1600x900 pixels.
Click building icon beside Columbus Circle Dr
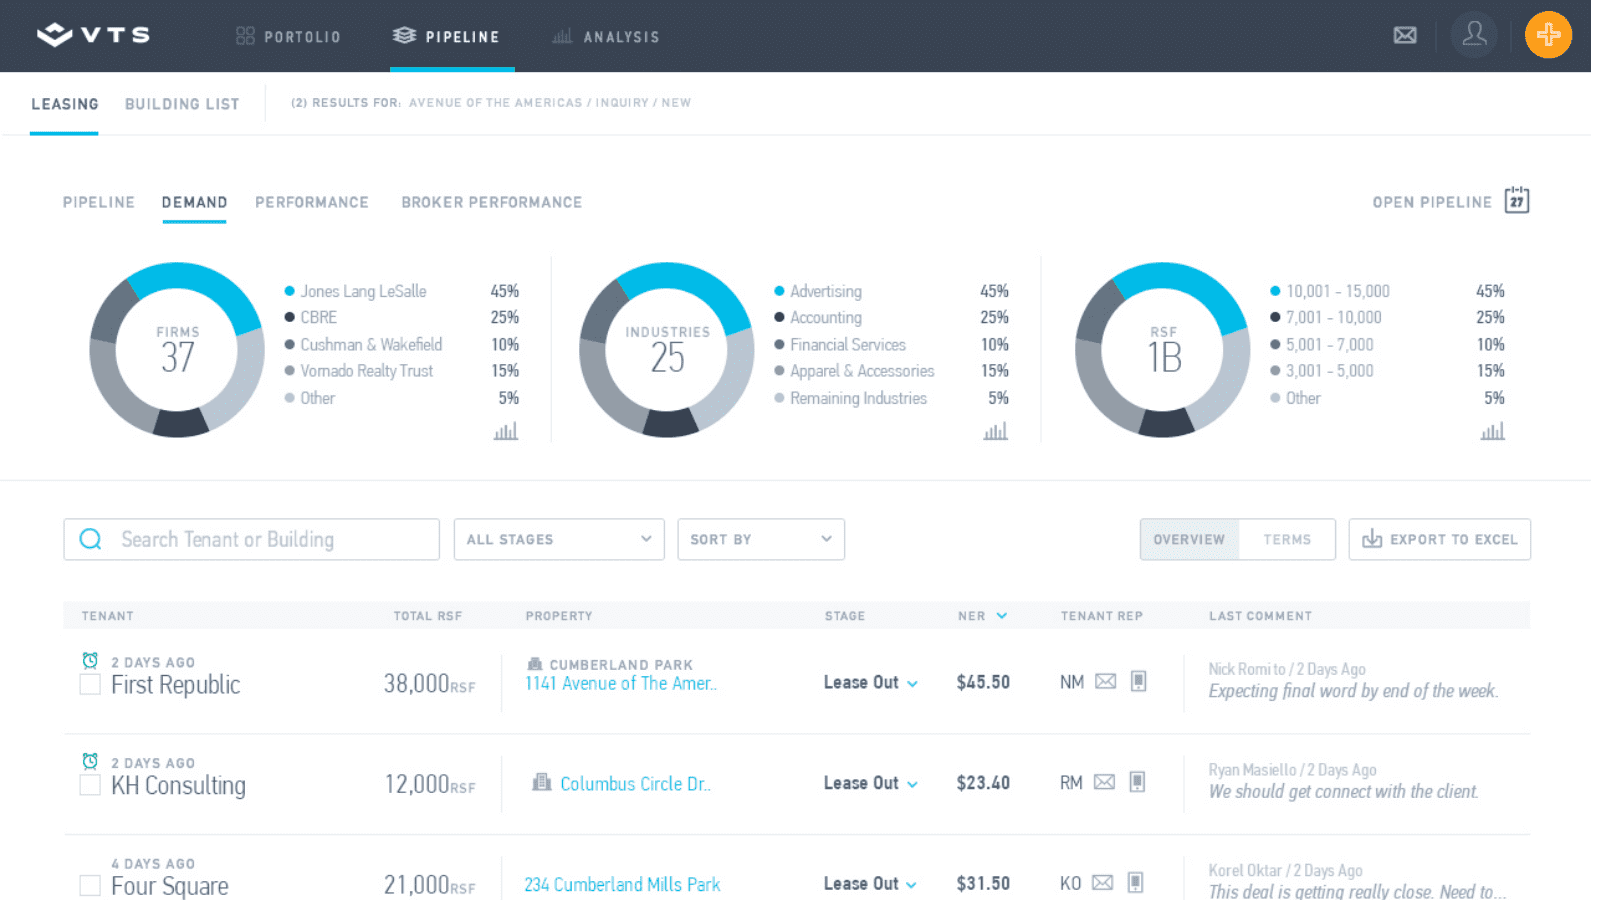coord(542,782)
